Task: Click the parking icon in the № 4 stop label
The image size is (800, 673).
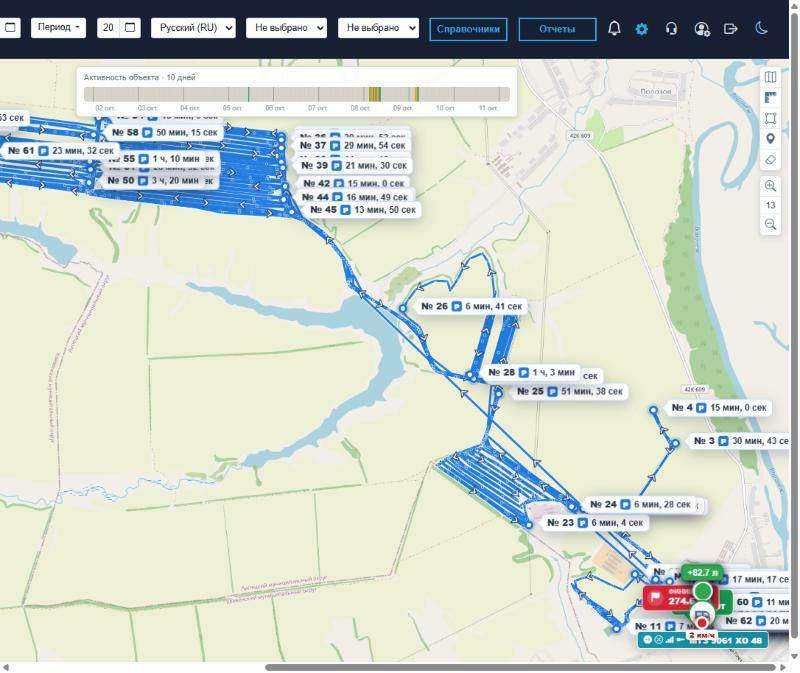Action: point(701,408)
